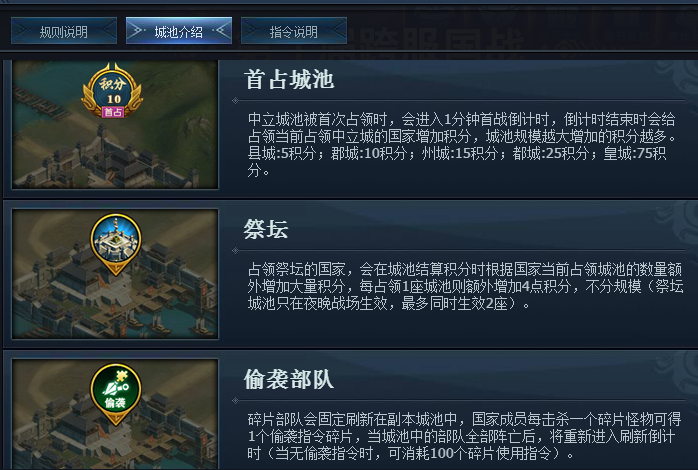Click the green 偷袭 sneak attack pin
Screen dimensions: 698x470
116,393
